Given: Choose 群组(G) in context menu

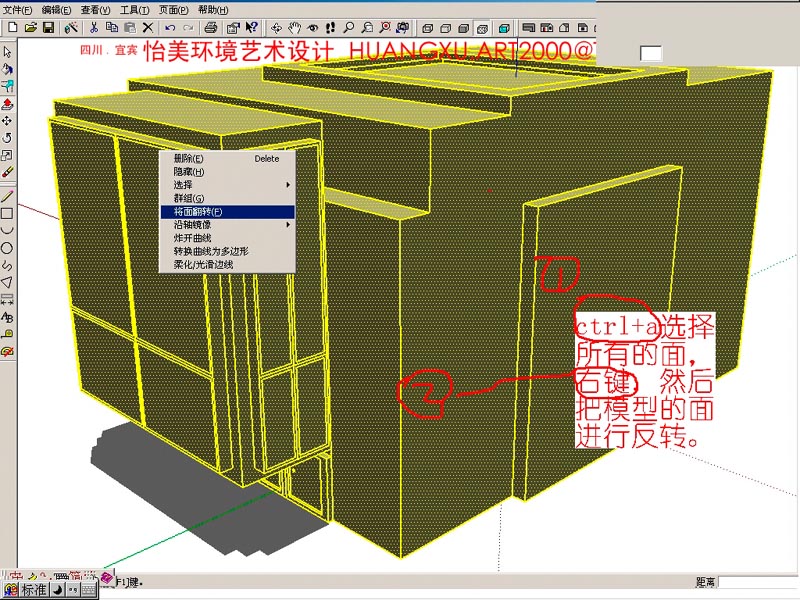Looking at the screenshot, I should 228,198.
